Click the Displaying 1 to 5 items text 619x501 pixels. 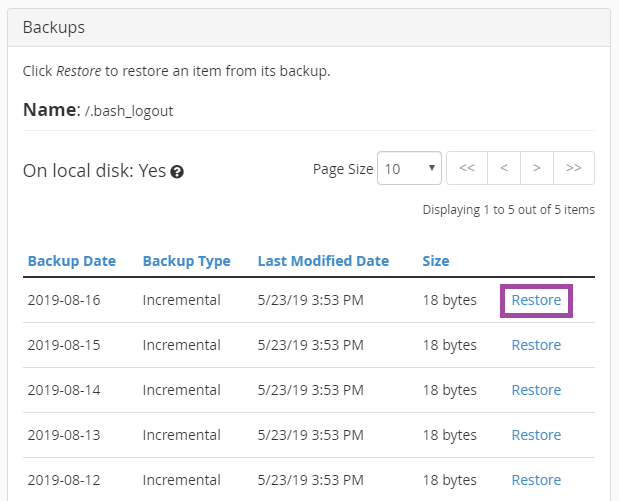(x=508, y=210)
